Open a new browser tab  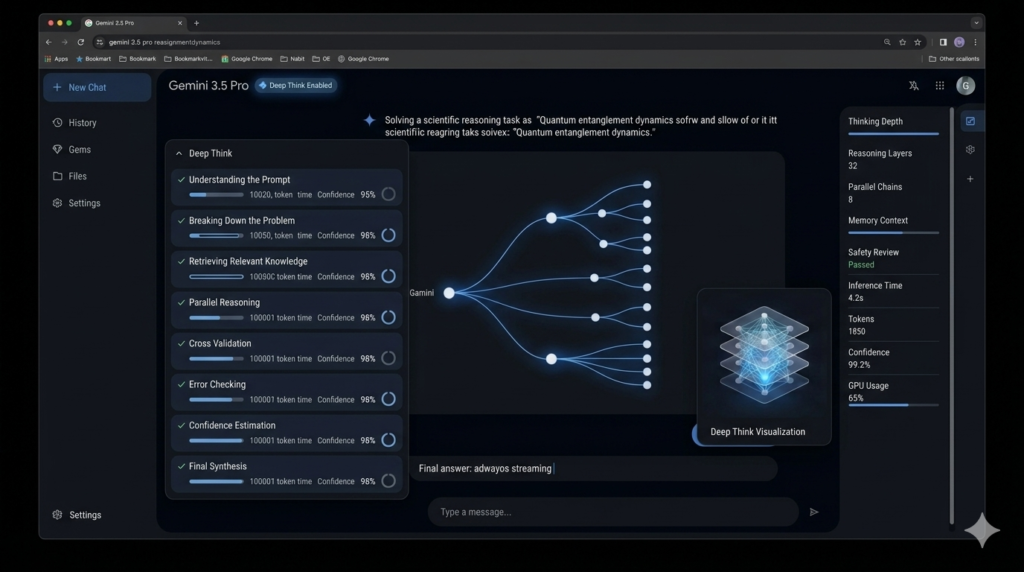click(196, 23)
